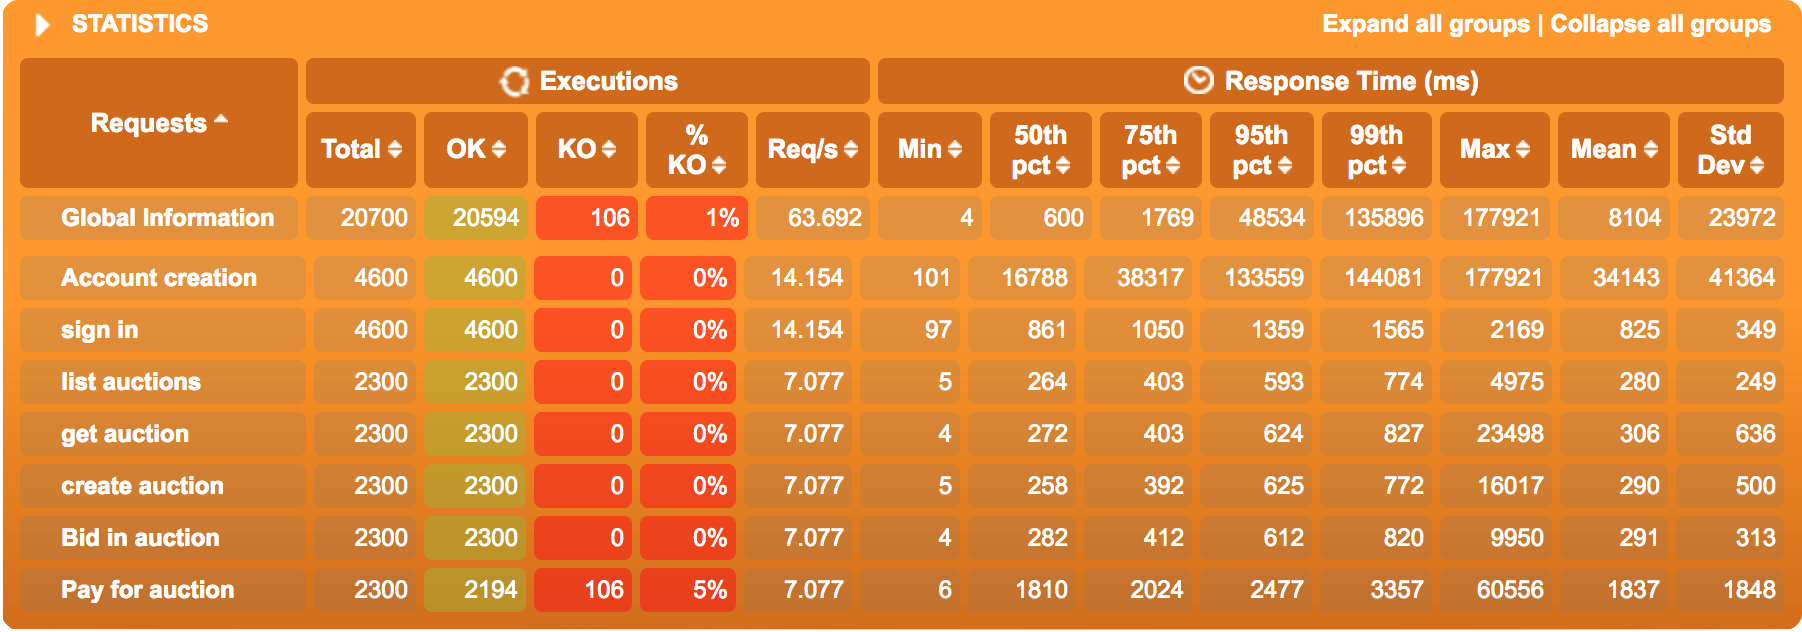Sort table by Std Dev column
Screen dimensions: 1802x632
coord(1730,149)
